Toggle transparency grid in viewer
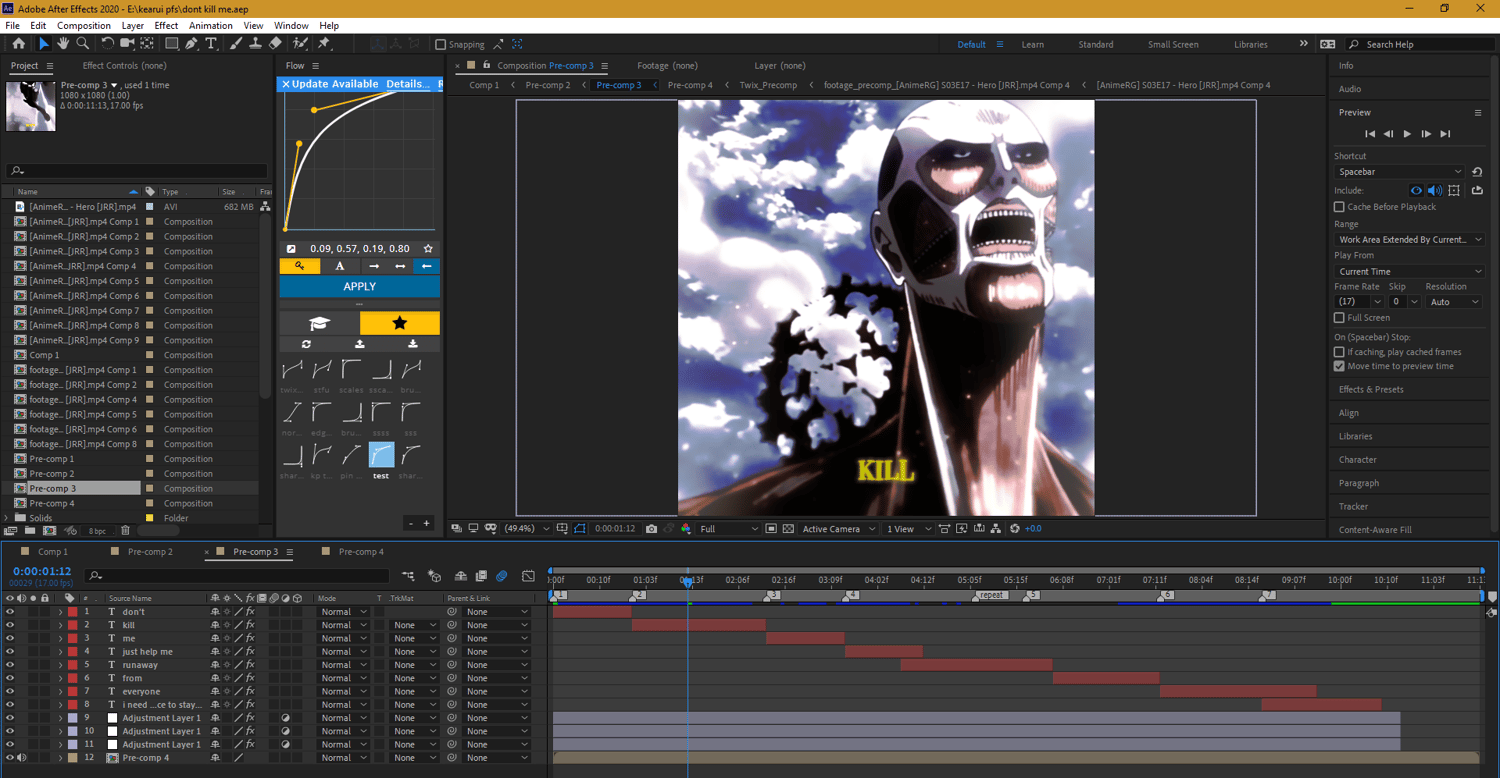The width and height of the screenshot is (1500, 778). (788, 529)
